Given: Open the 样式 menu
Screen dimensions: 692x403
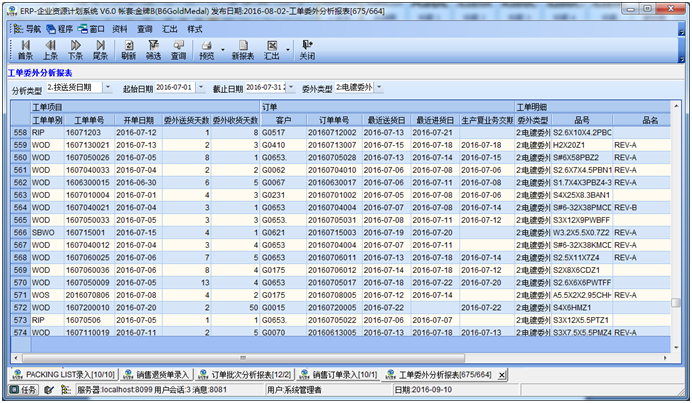Looking at the screenshot, I should click(195, 29).
